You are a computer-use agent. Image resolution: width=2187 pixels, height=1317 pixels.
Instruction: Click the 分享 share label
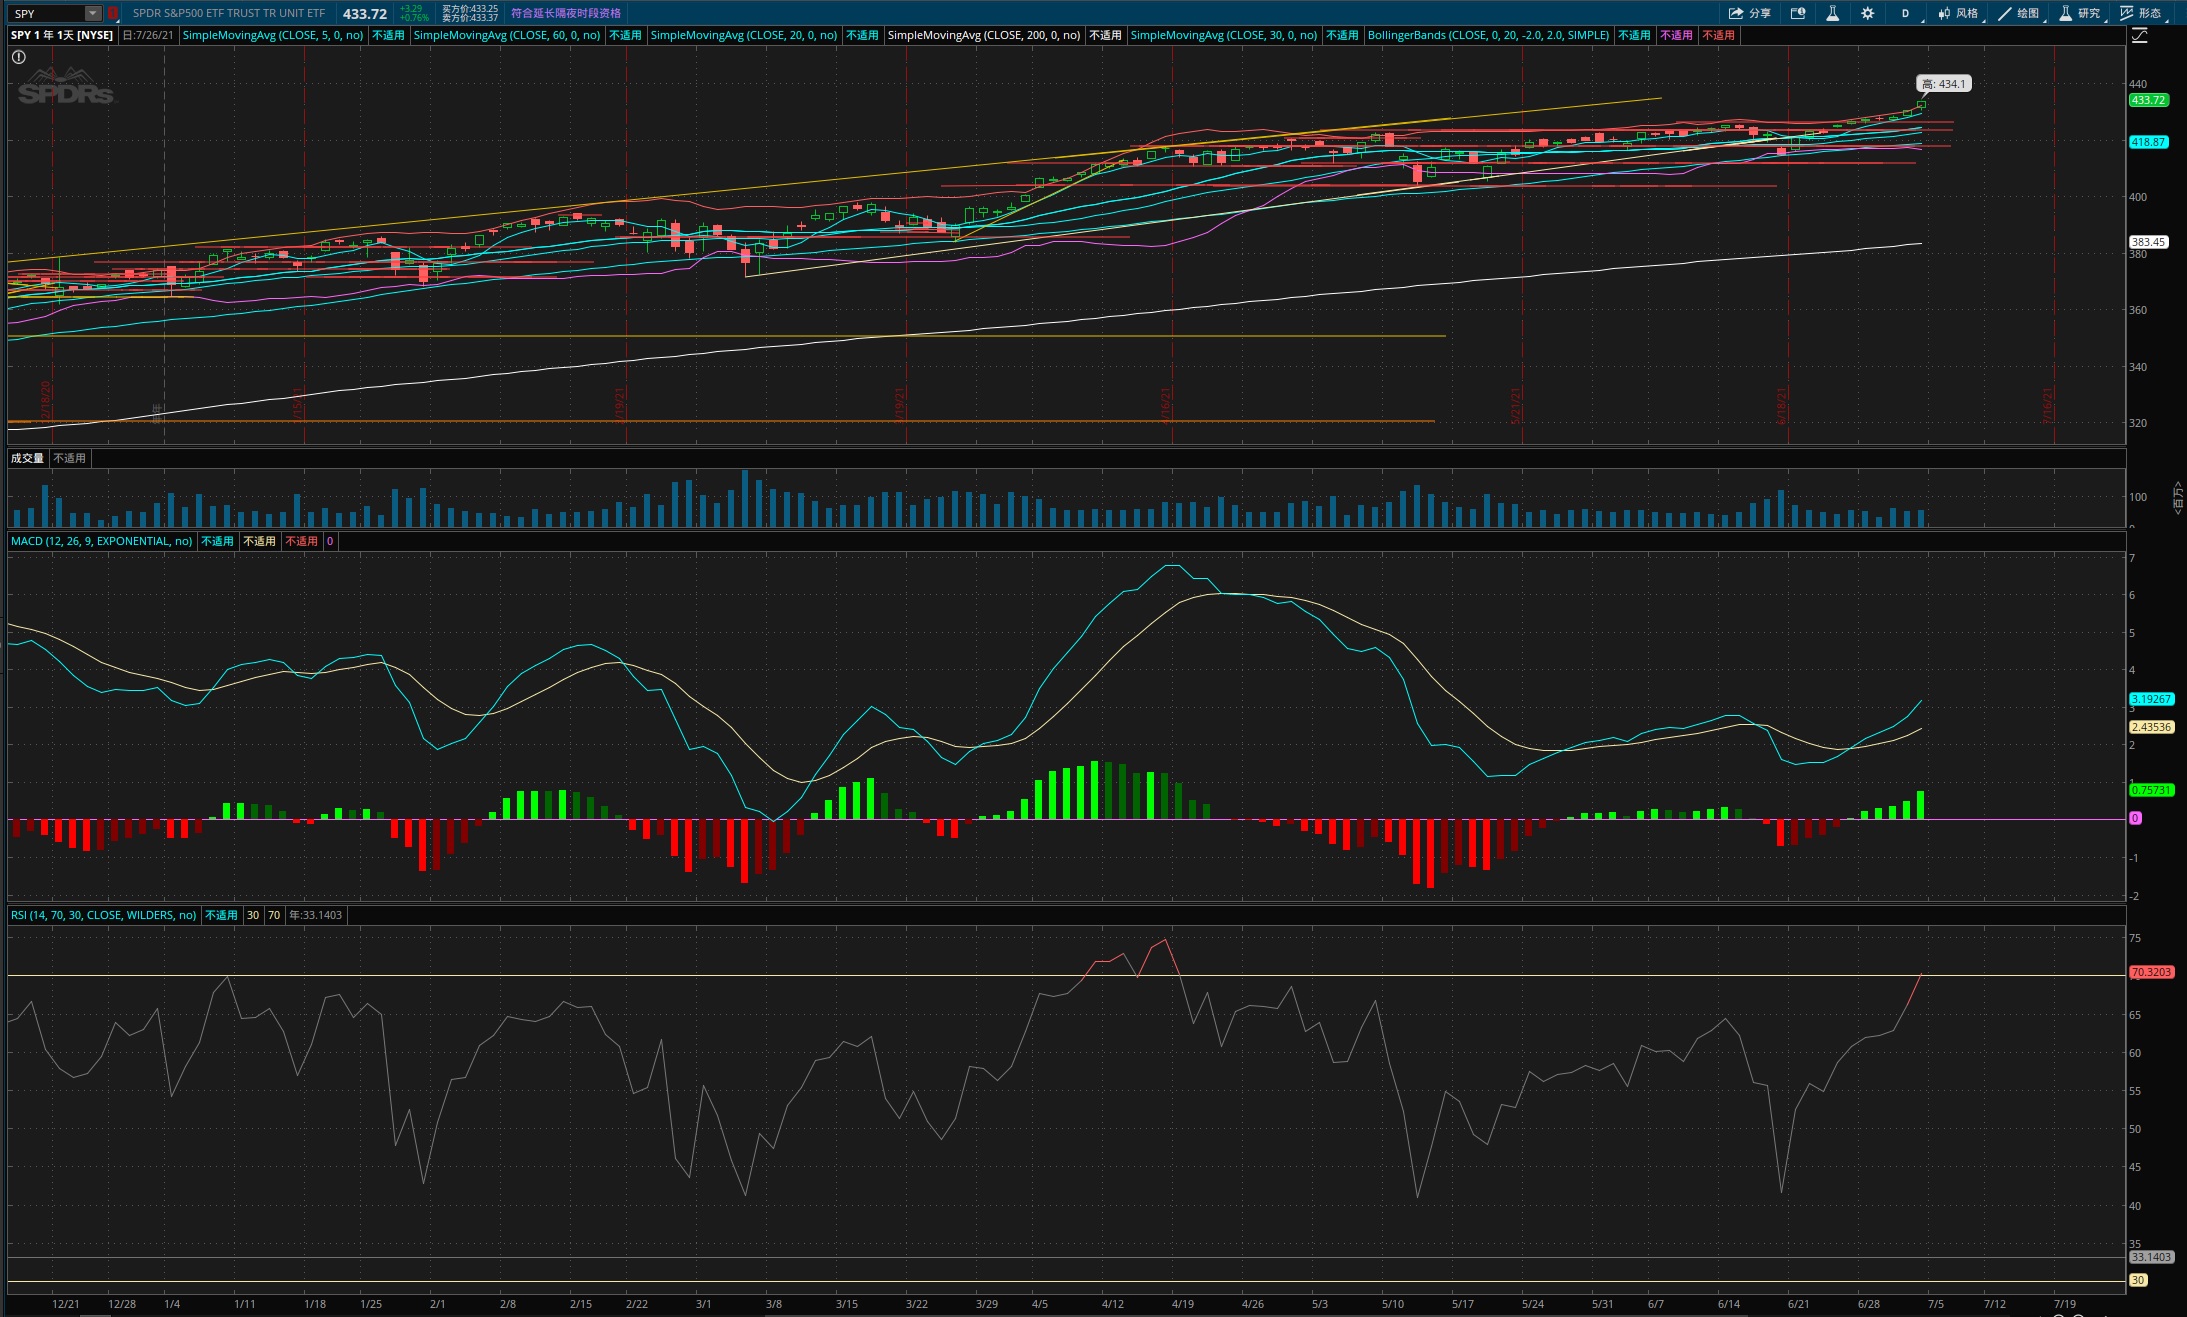pyautogui.click(x=1760, y=13)
